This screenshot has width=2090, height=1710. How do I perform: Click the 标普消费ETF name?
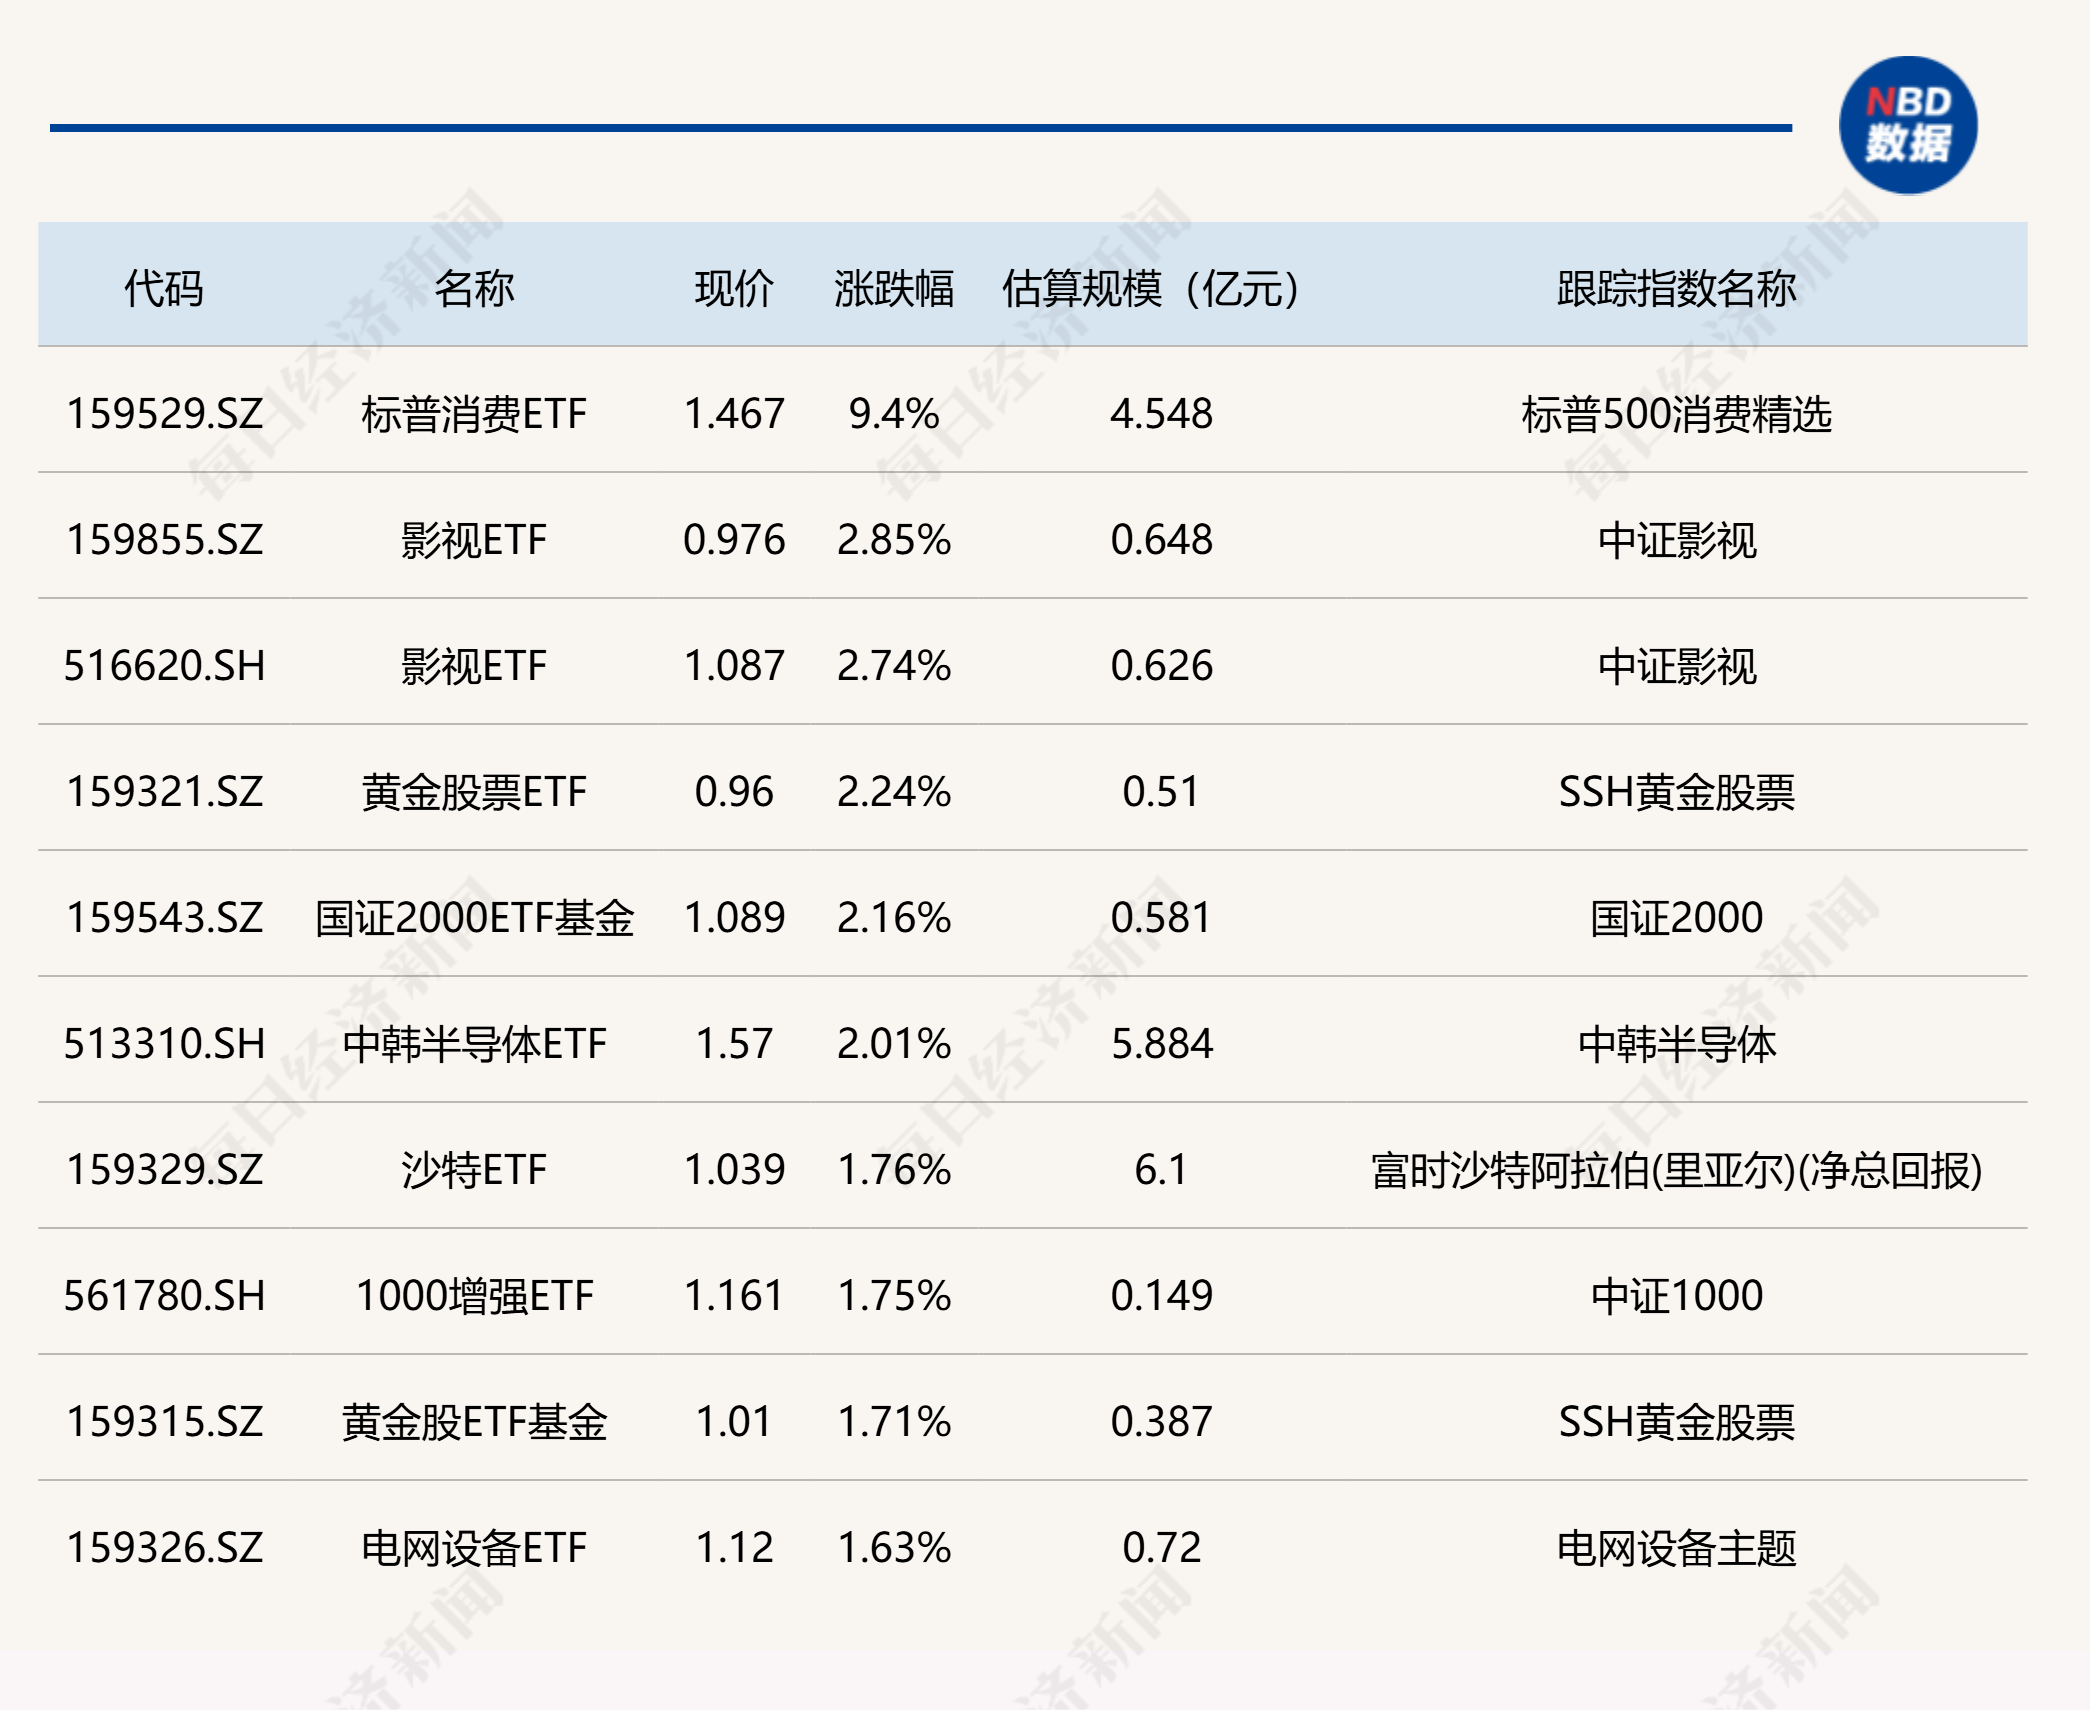(473, 414)
